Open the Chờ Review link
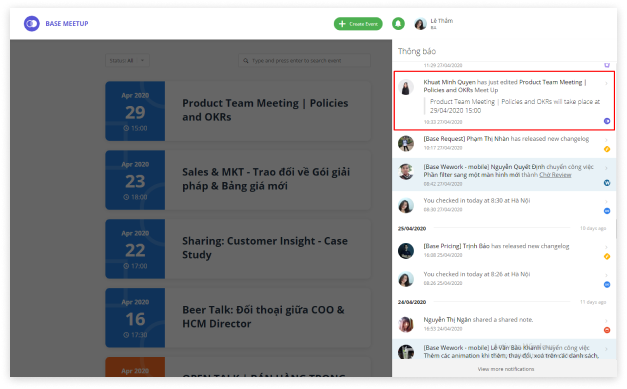This screenshot has width=627, height=389. coord(555,175)
